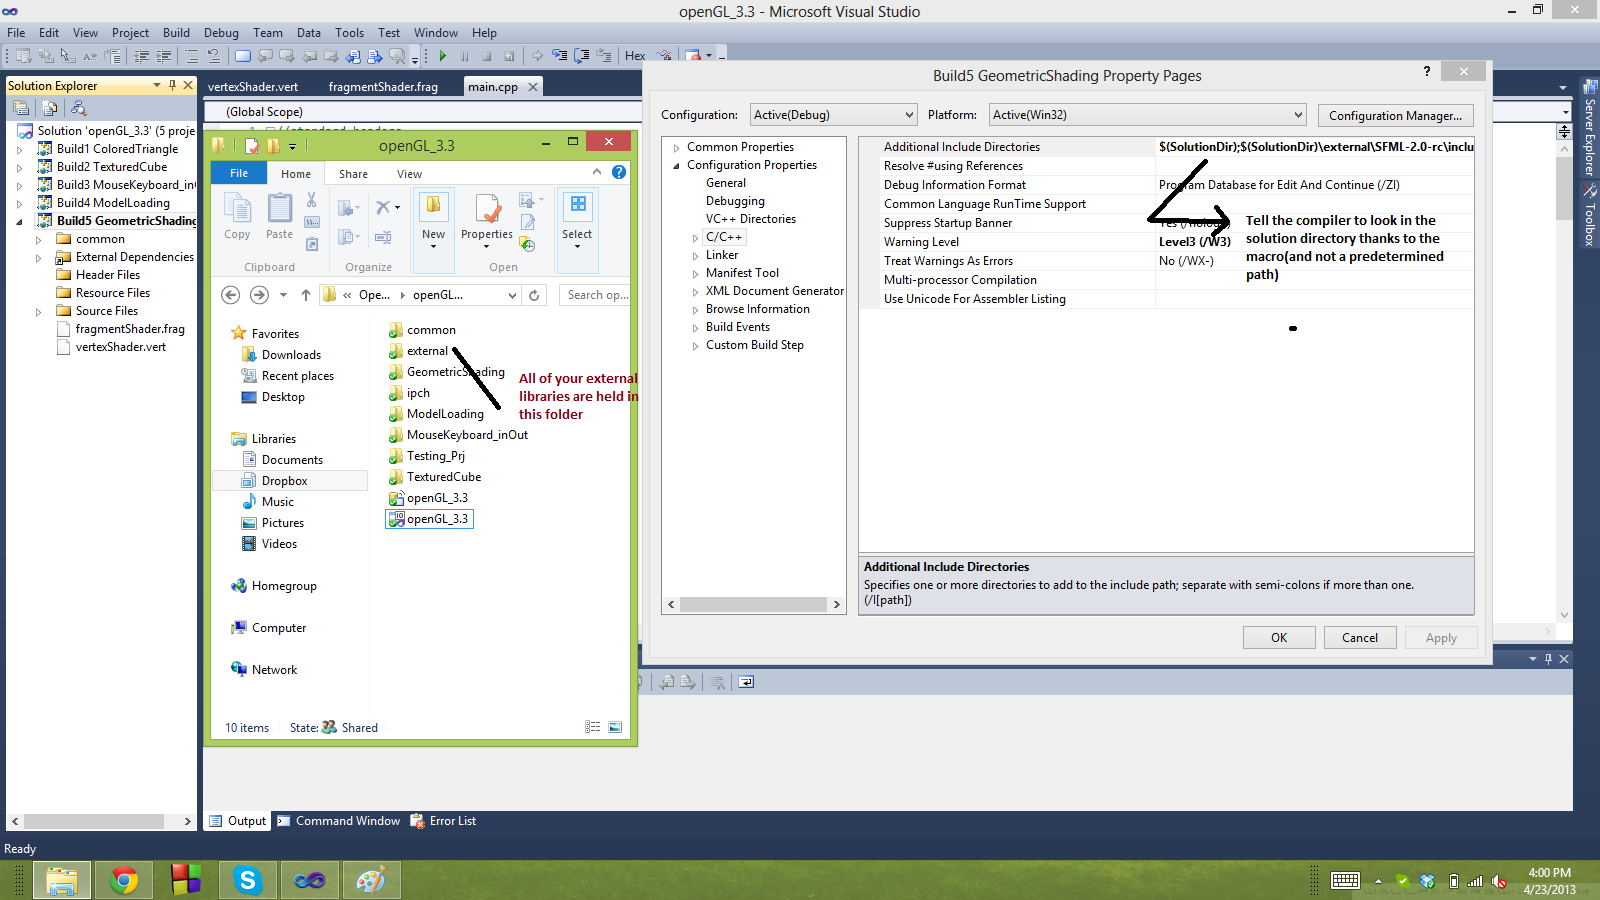Collapse the Explorer ribbon chevron

tap(597, 172)
